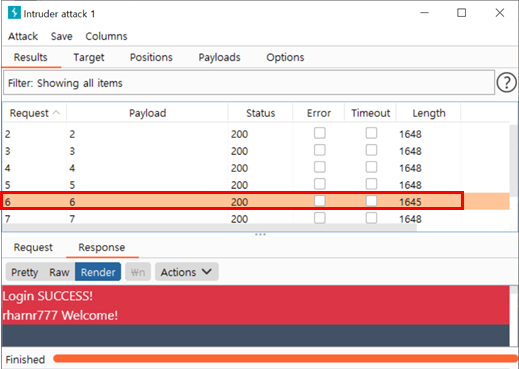Select the Pretty view mode
Image resolution: width=519 pixels, height=369 pixels.
click(25, 272)
